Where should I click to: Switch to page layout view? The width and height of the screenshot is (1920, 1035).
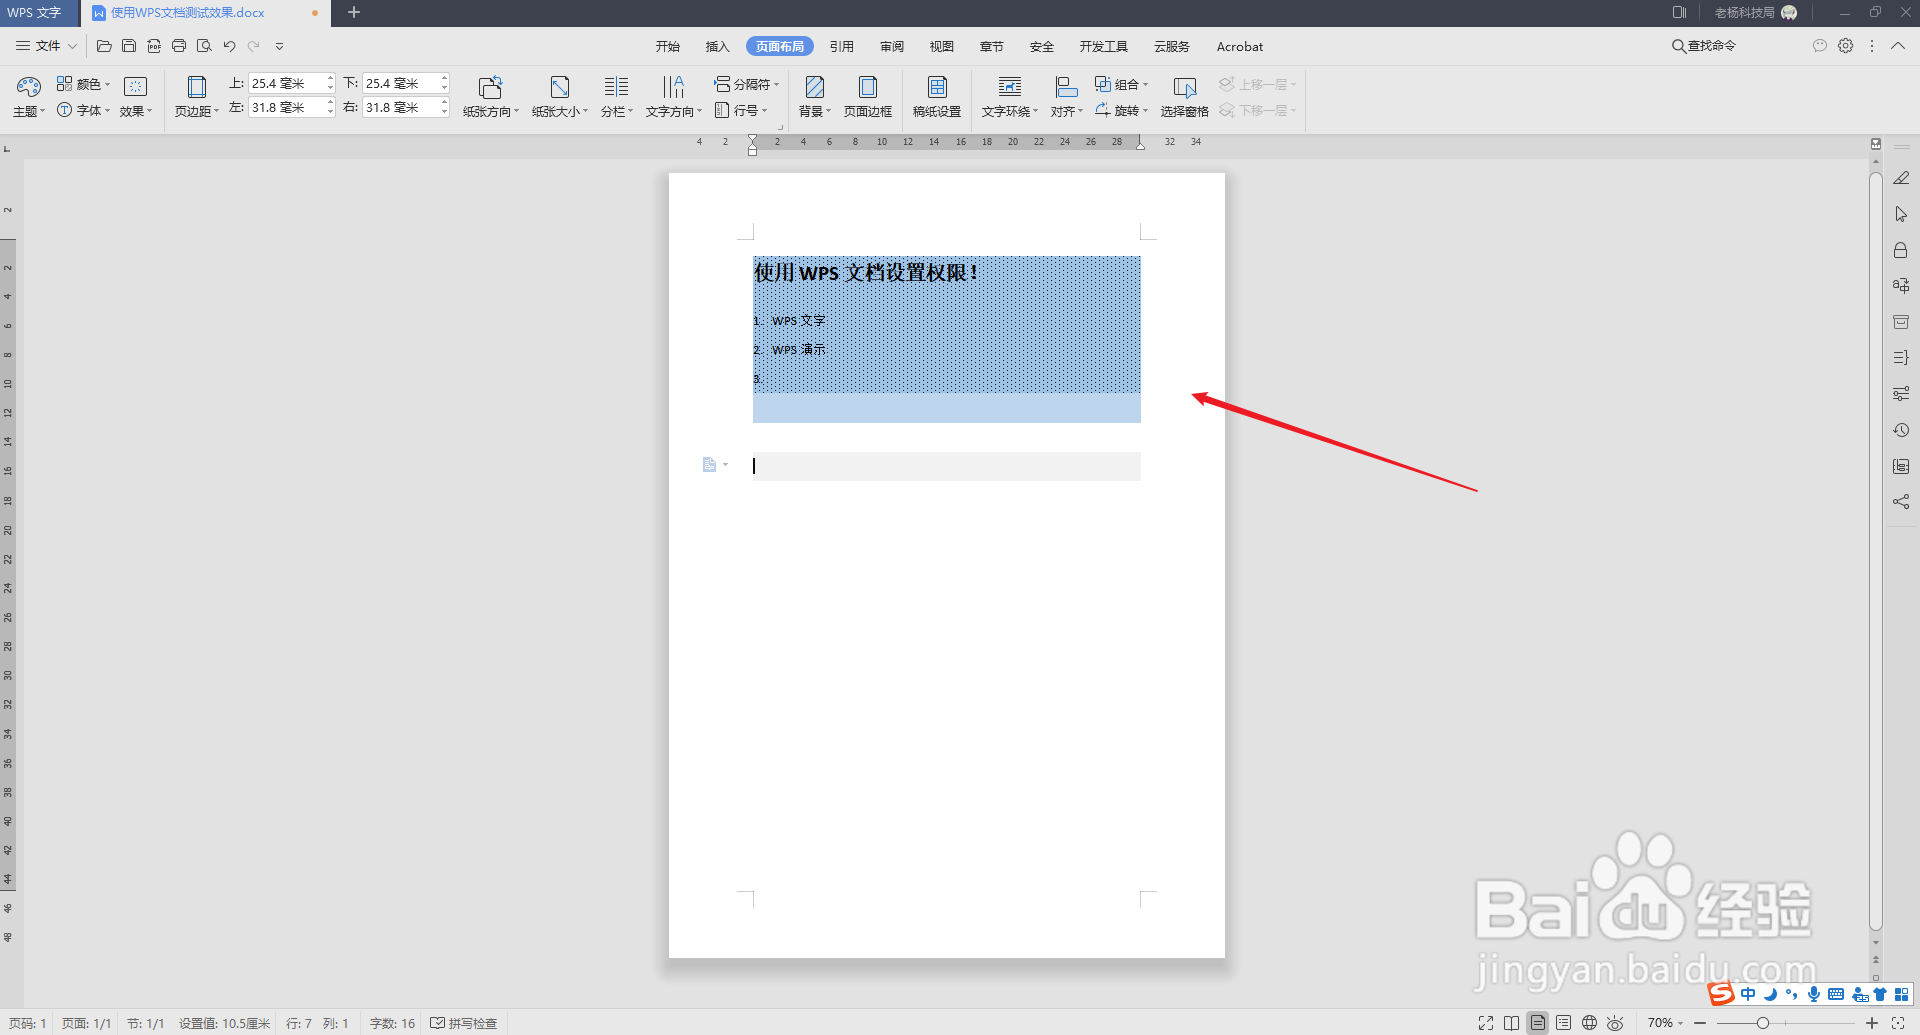(1538, 1023)
